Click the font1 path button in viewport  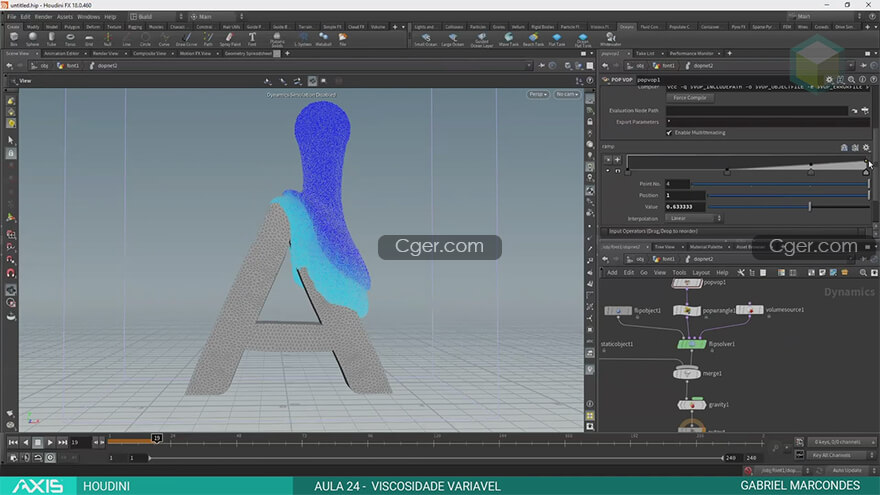[x=68, y=66]
